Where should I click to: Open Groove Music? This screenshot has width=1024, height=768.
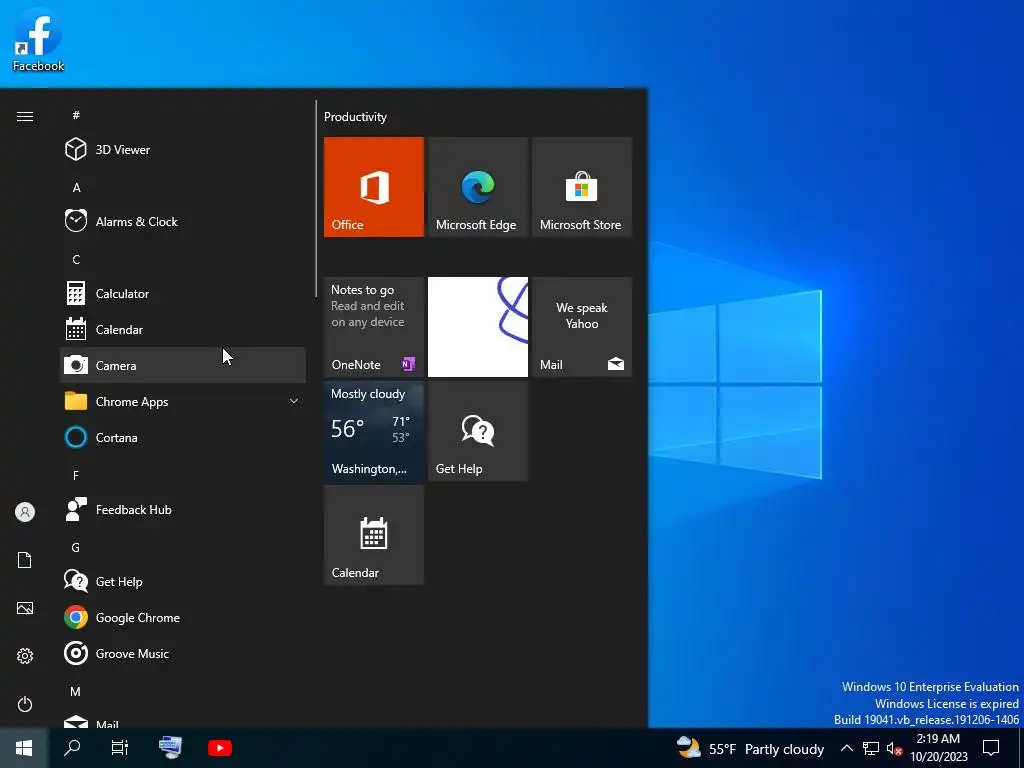tap(183, 653)
